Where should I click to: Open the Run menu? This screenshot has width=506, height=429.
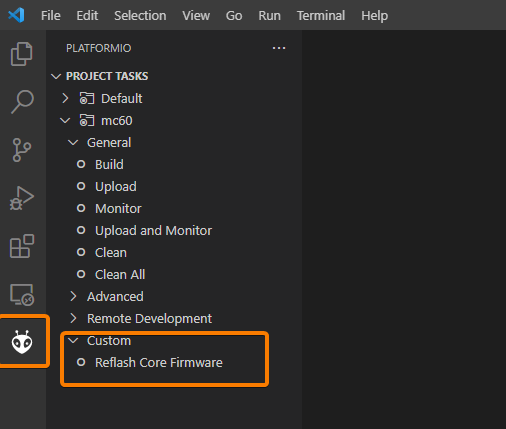pyautogui.click(x=269, y=16)
